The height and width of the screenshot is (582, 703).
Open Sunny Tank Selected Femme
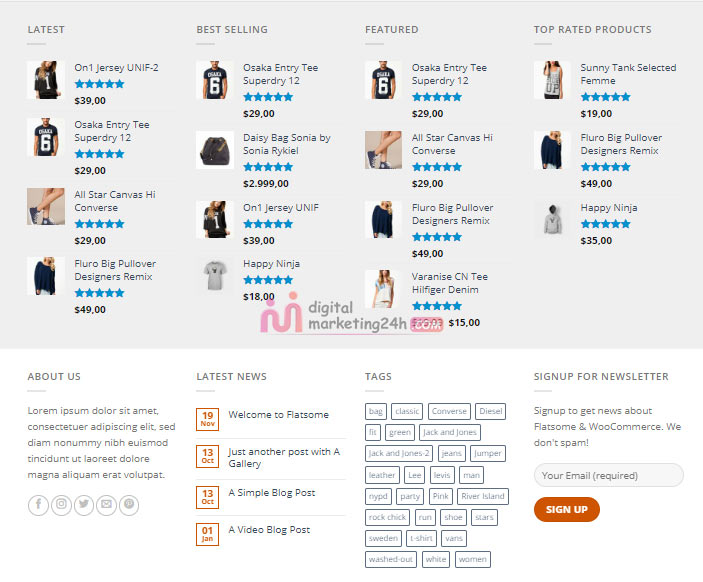[x=628, y=74]
